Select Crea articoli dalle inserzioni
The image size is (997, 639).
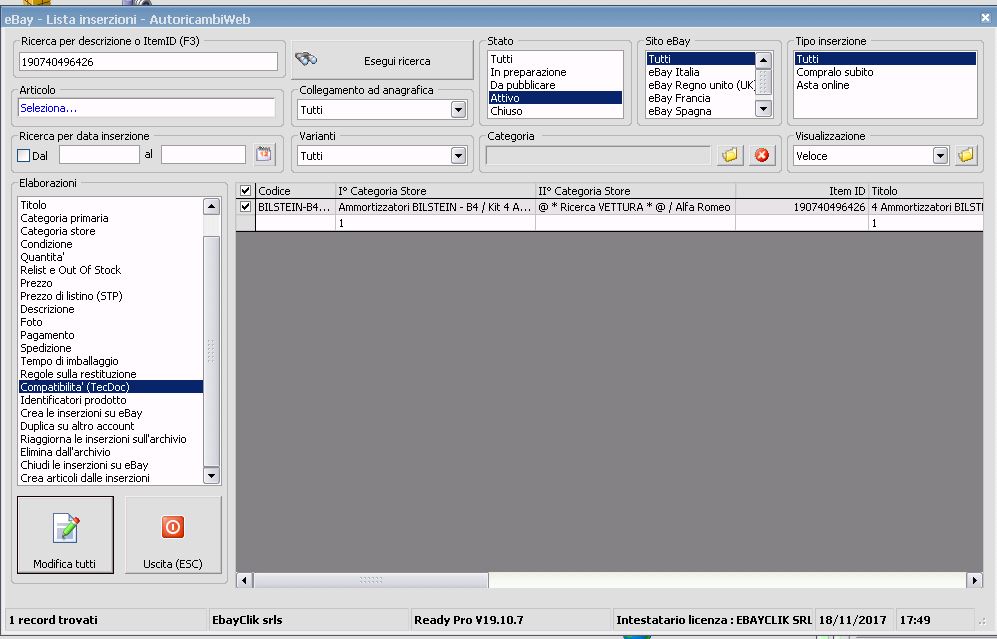[x=111, y=478]
